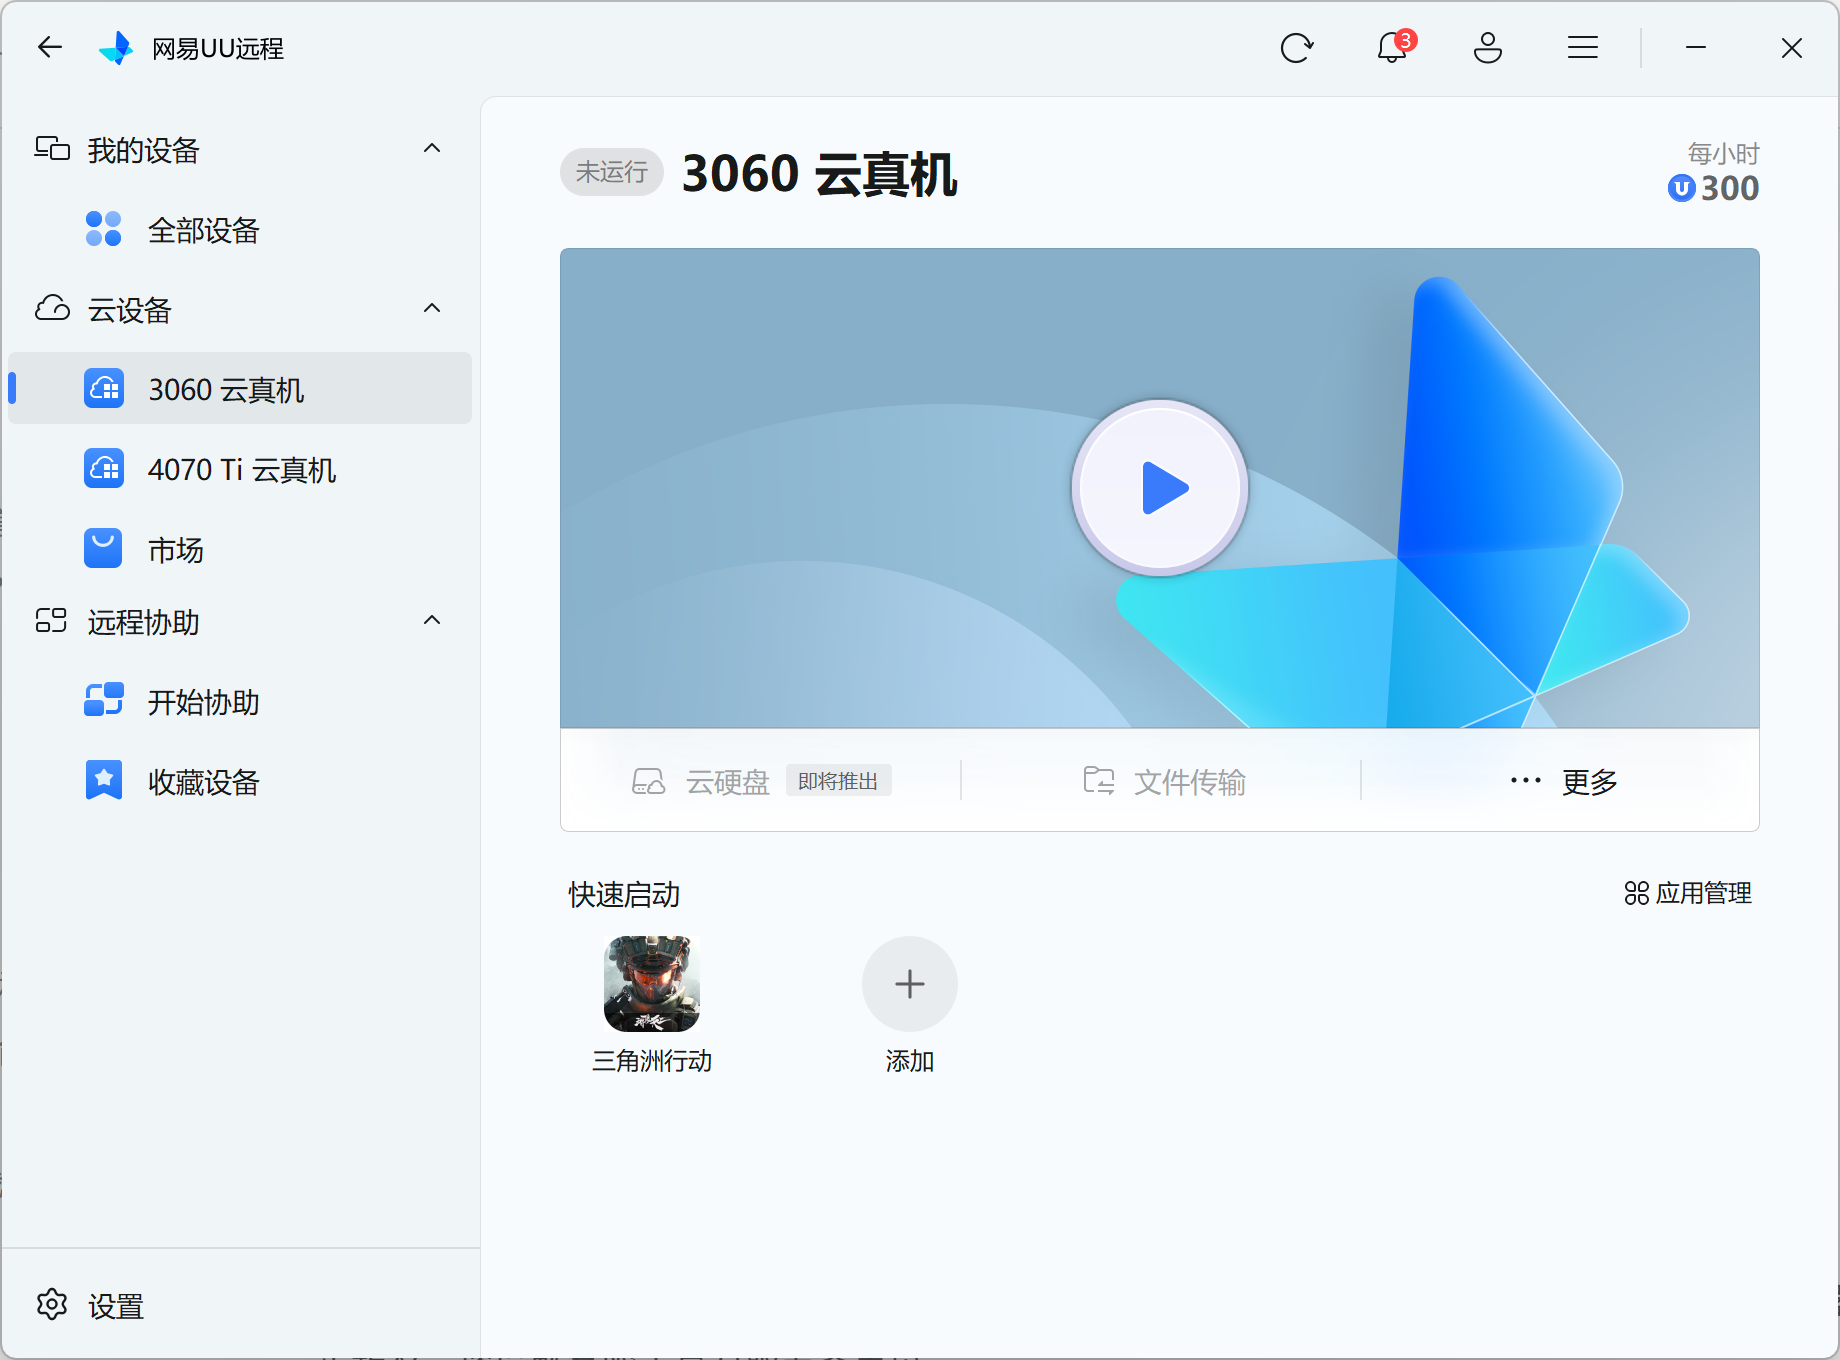This screenshot has height=1360, width=1840.
Task: Click the 开始协助 icon
Action: click(x=103, y=700)
